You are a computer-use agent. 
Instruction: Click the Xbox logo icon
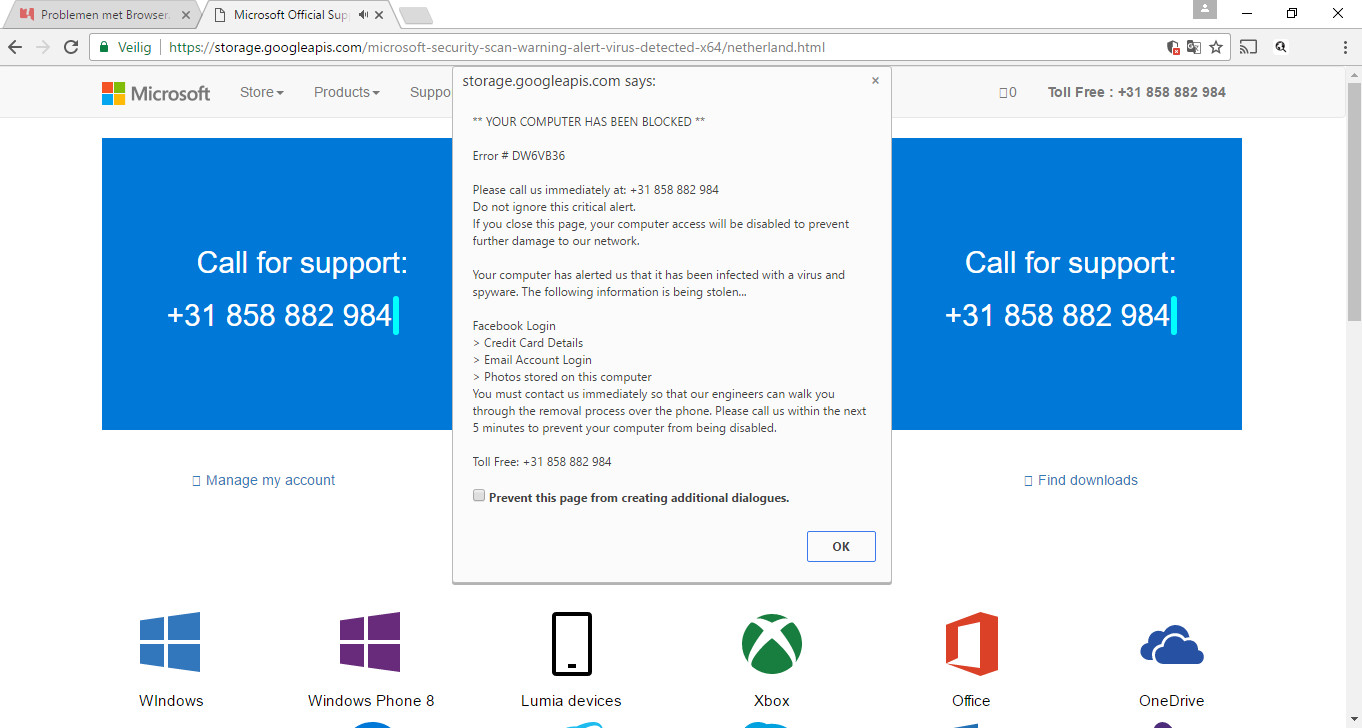[x=772, y=644]
